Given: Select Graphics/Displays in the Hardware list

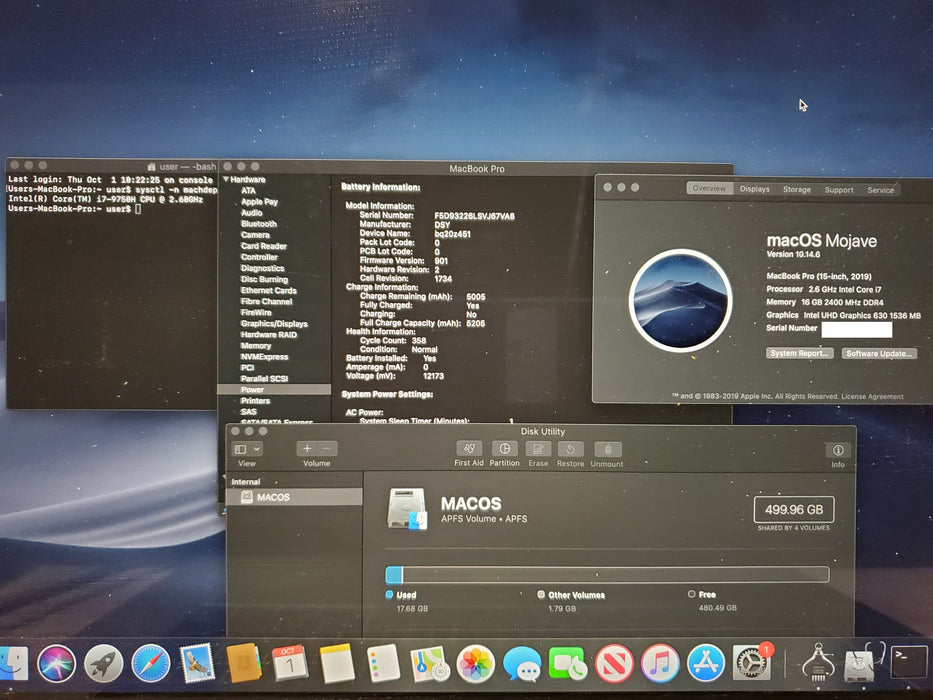Looking at the screenshot, I should [x=274, y=324].
